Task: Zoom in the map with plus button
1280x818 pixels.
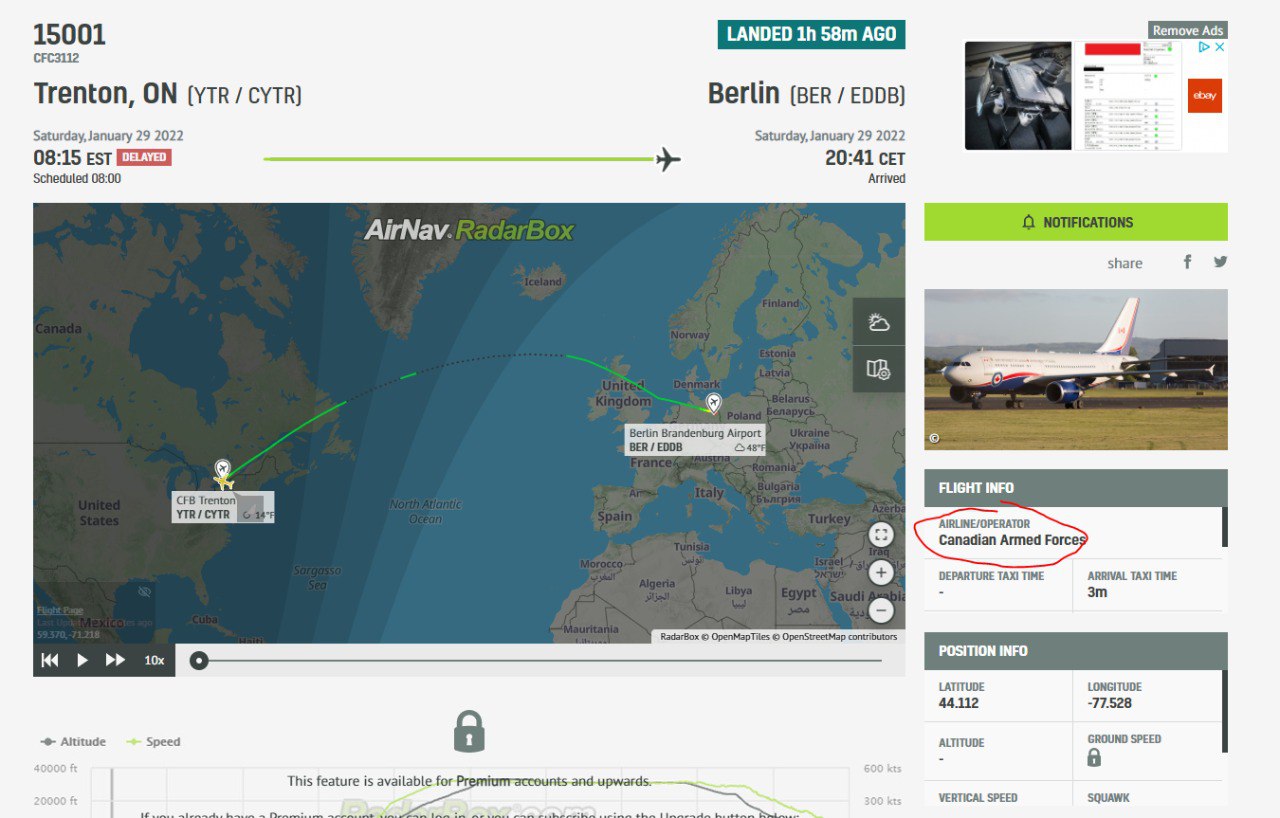Action: pos(880,572)
